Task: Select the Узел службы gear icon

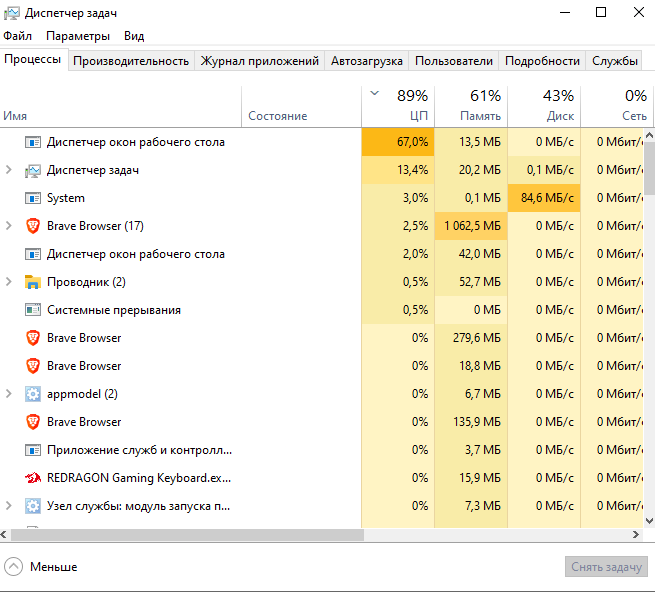Action: [x=33, y=506]
